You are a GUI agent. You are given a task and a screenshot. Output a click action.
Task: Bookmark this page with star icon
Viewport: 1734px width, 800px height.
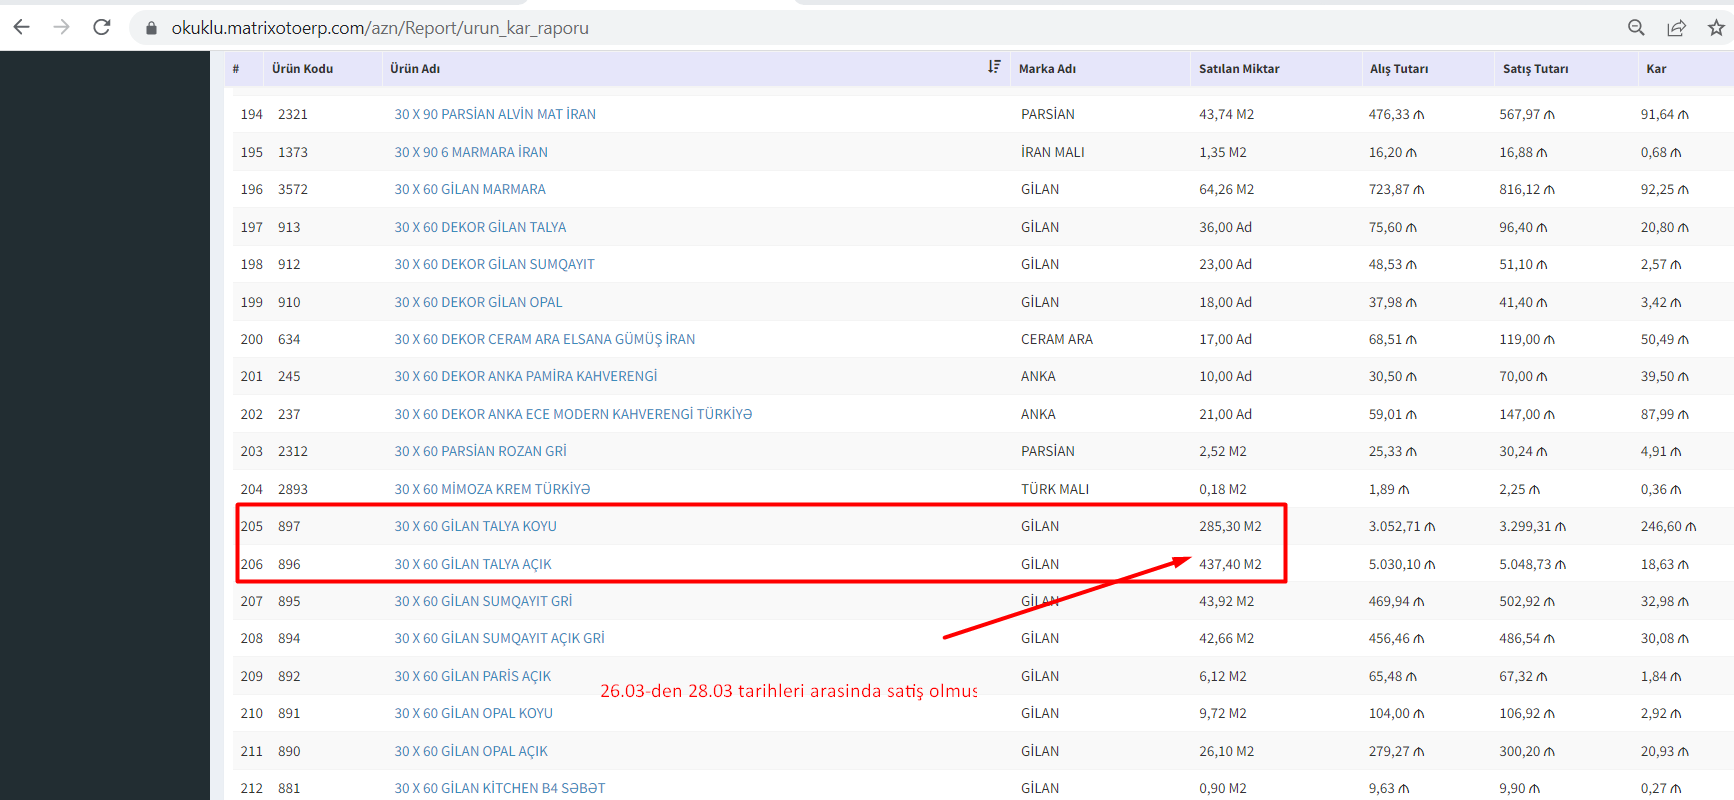1716,28
